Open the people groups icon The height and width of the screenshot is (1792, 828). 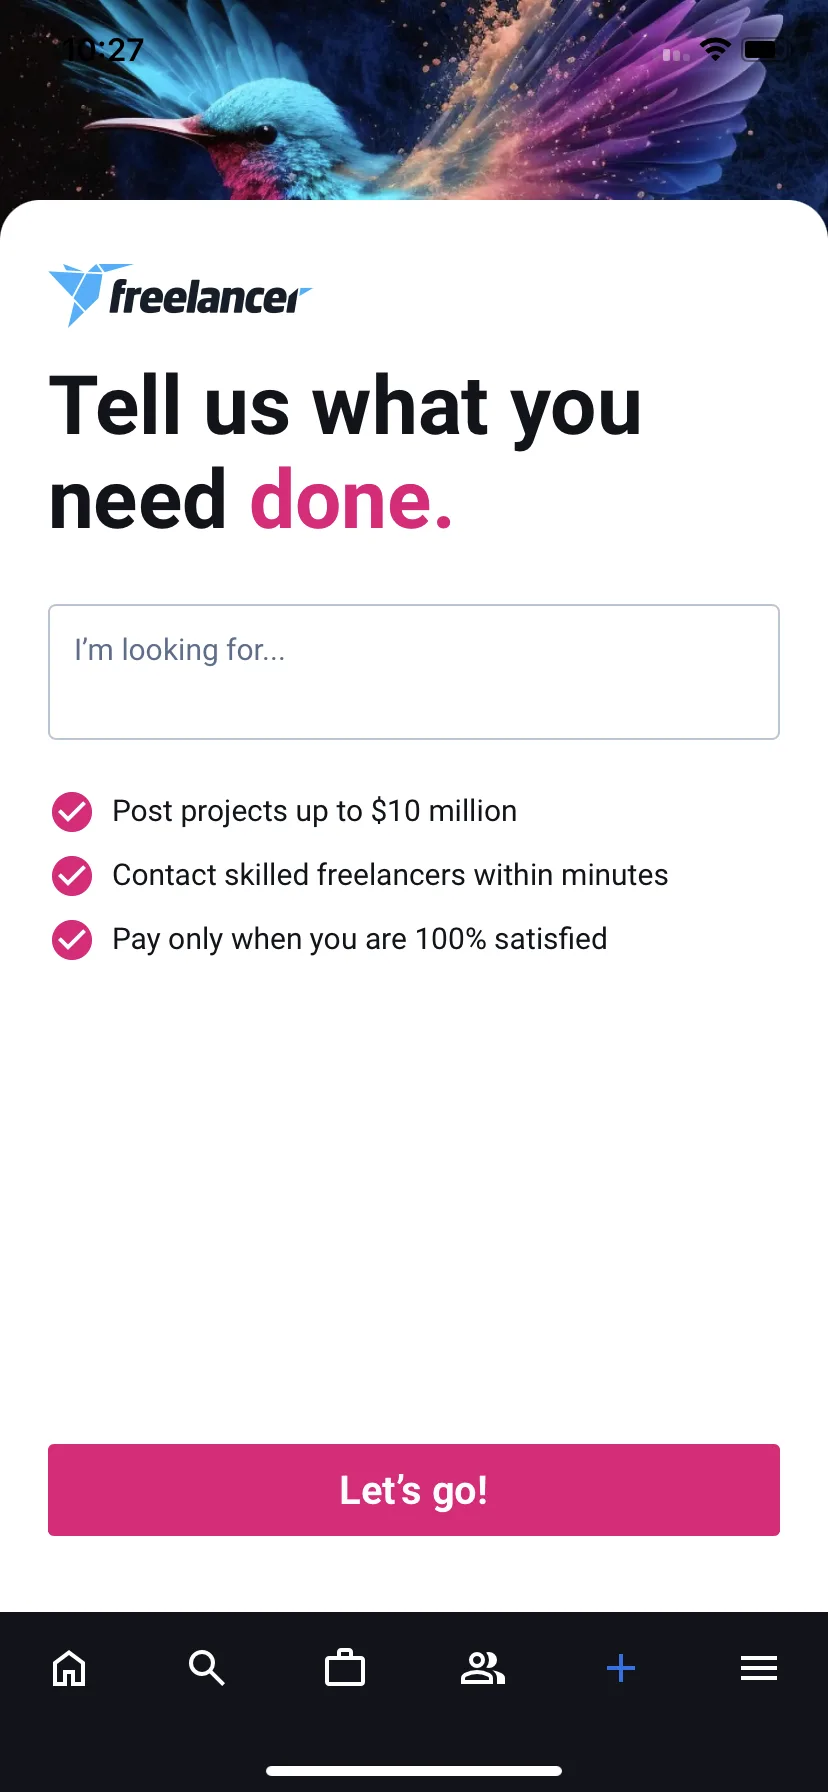click(483, 1668)
